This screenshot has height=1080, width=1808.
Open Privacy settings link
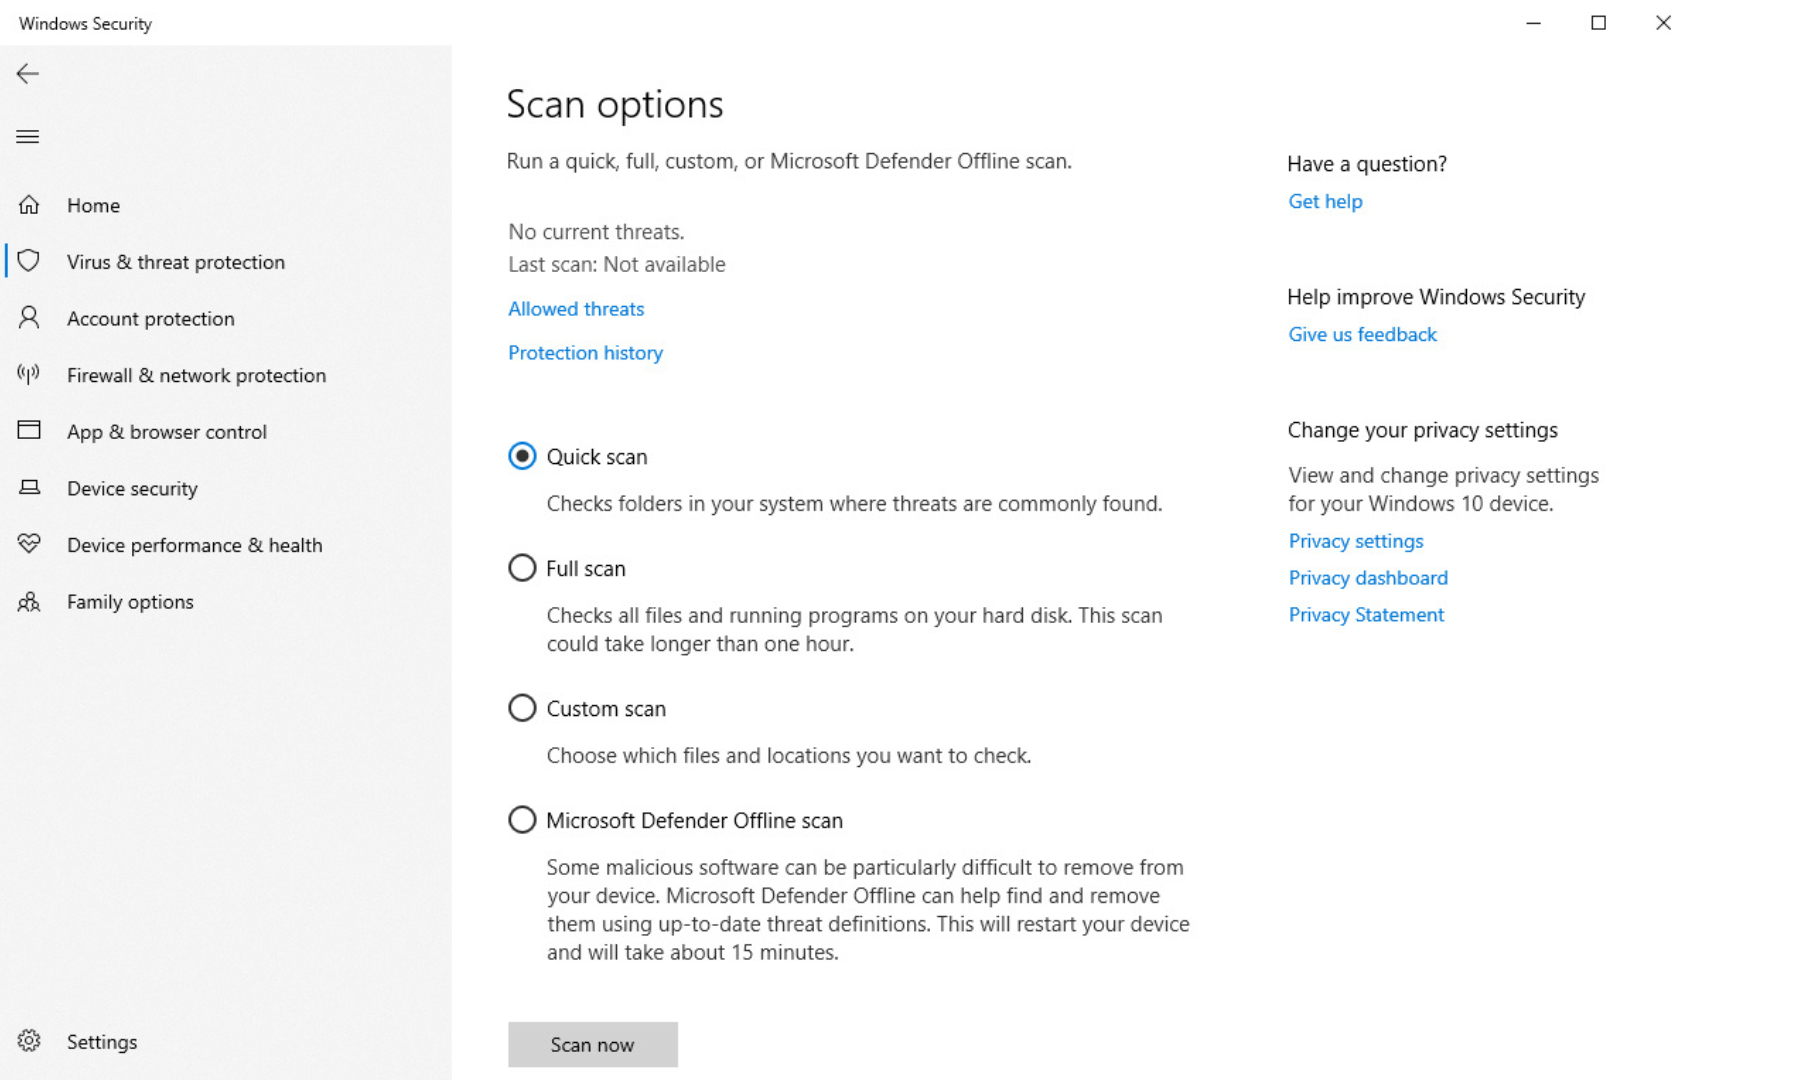[x=1356, y=540]
